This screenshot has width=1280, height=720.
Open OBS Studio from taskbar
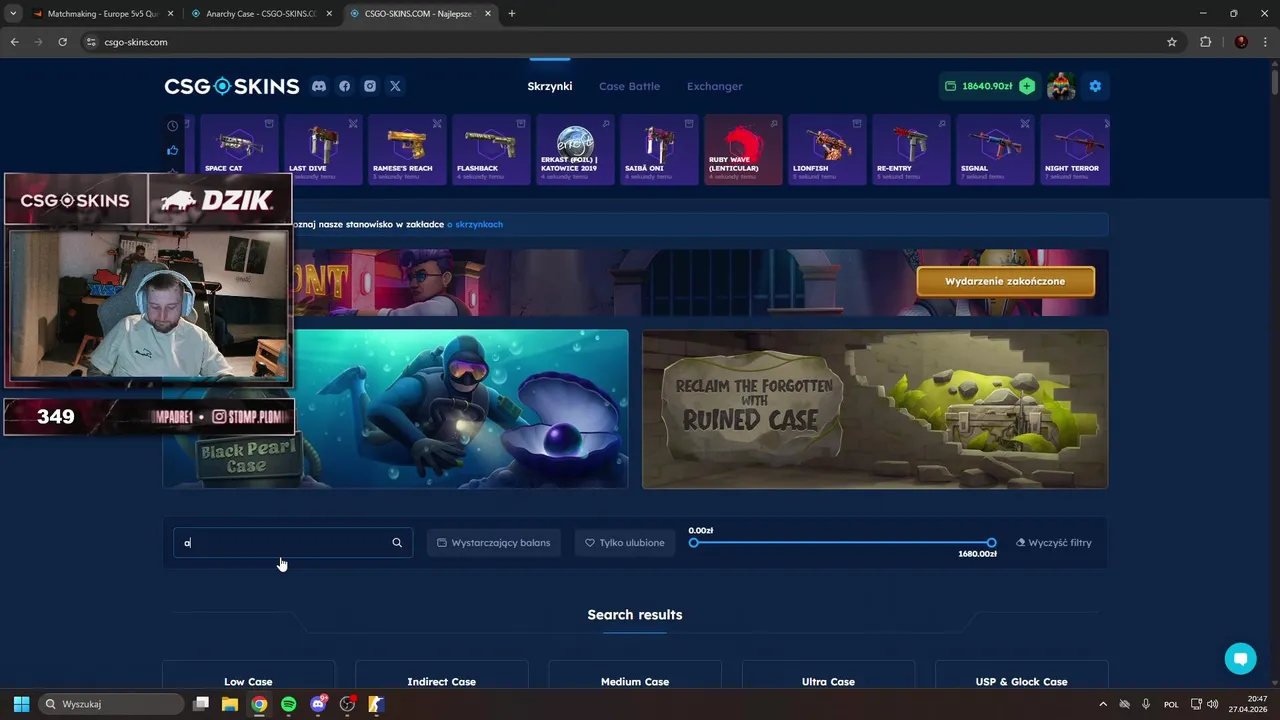pyautogui.click(x=347, y=704)
